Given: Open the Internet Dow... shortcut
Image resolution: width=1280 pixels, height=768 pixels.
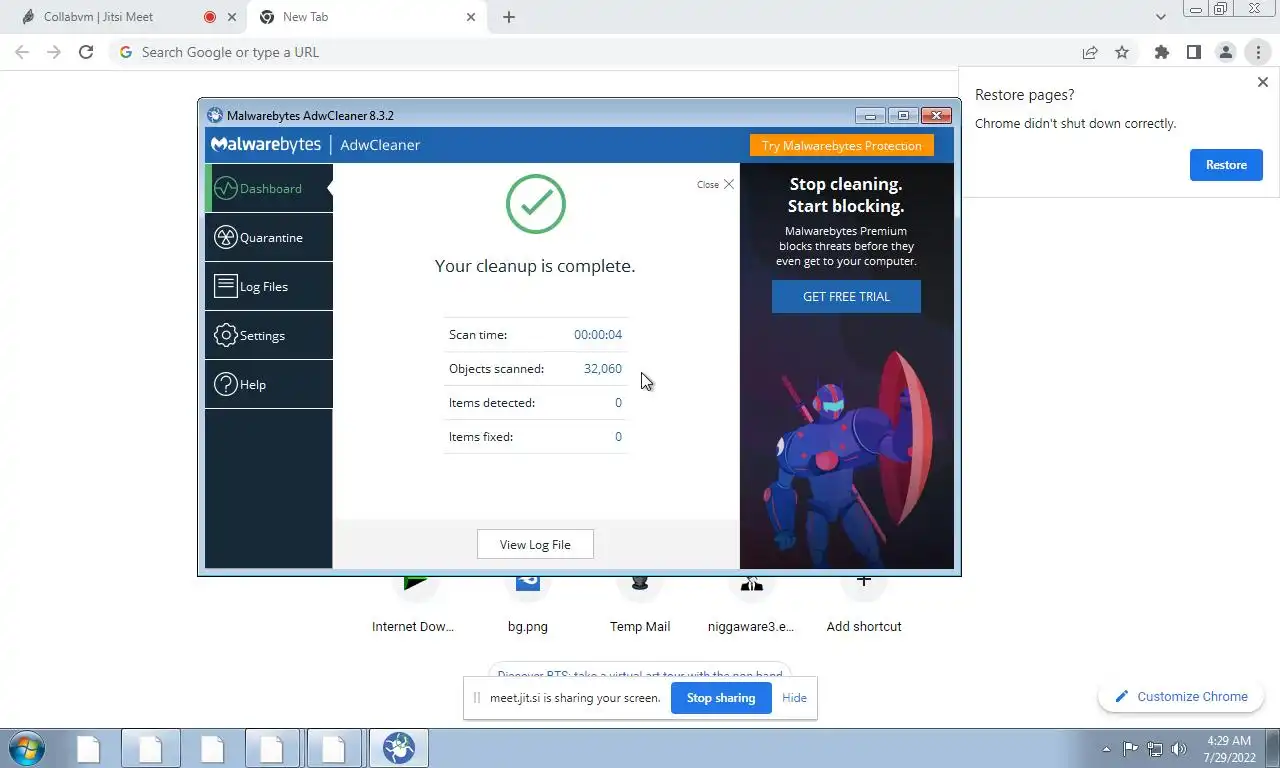Looking at the screenshot, I should [x=414, y=605].
